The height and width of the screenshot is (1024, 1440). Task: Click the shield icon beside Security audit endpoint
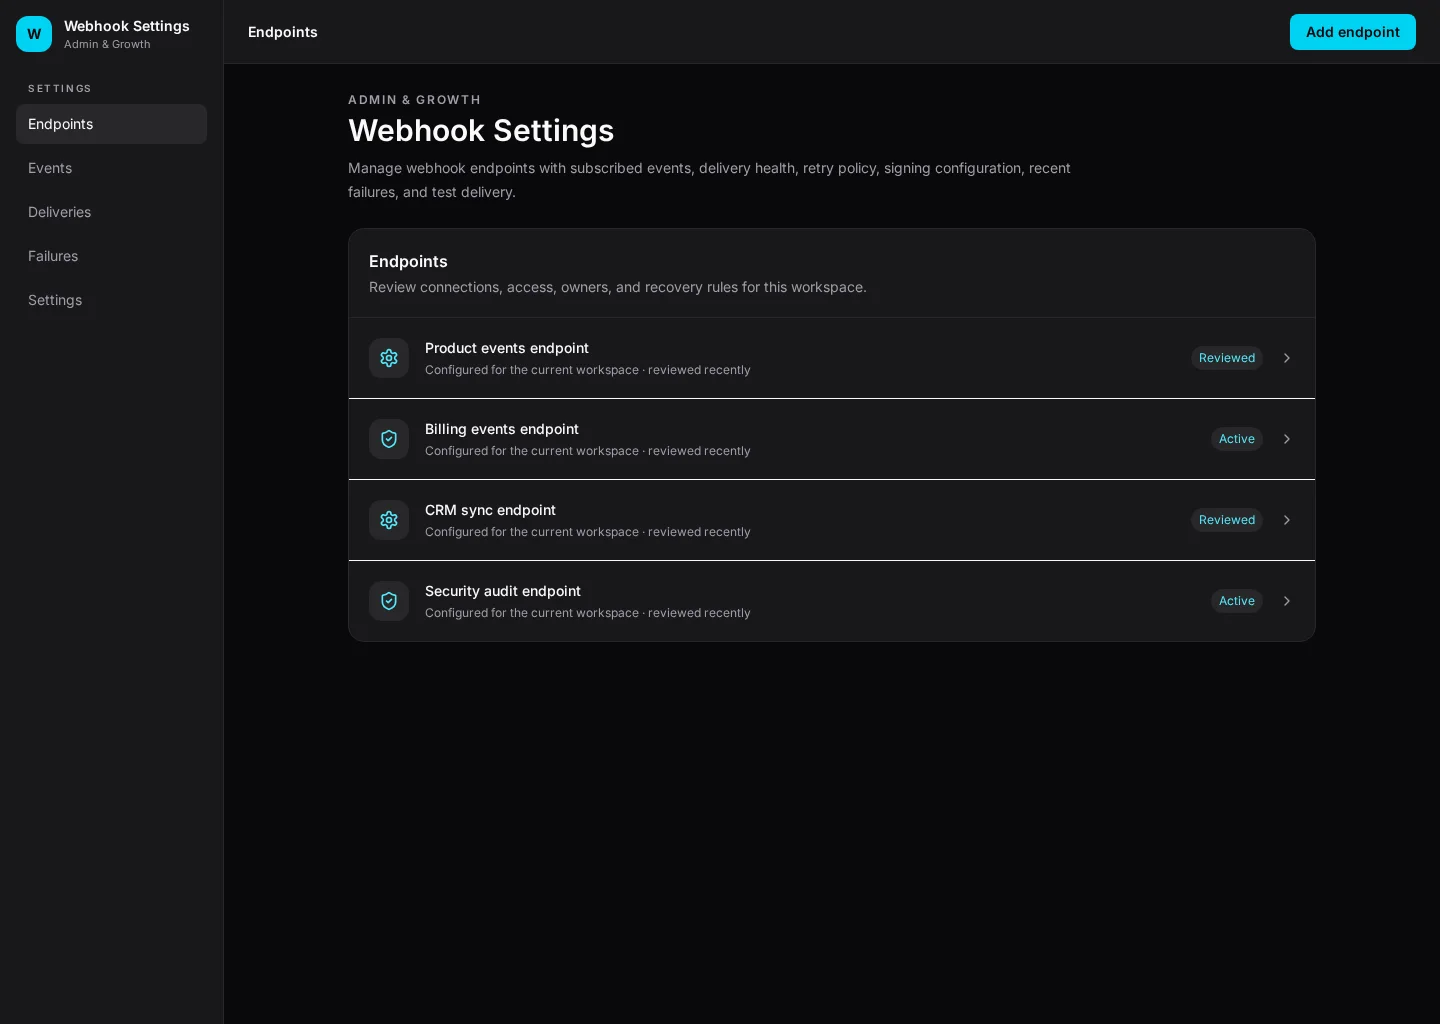pyautogui.click(x=389, y=601)
